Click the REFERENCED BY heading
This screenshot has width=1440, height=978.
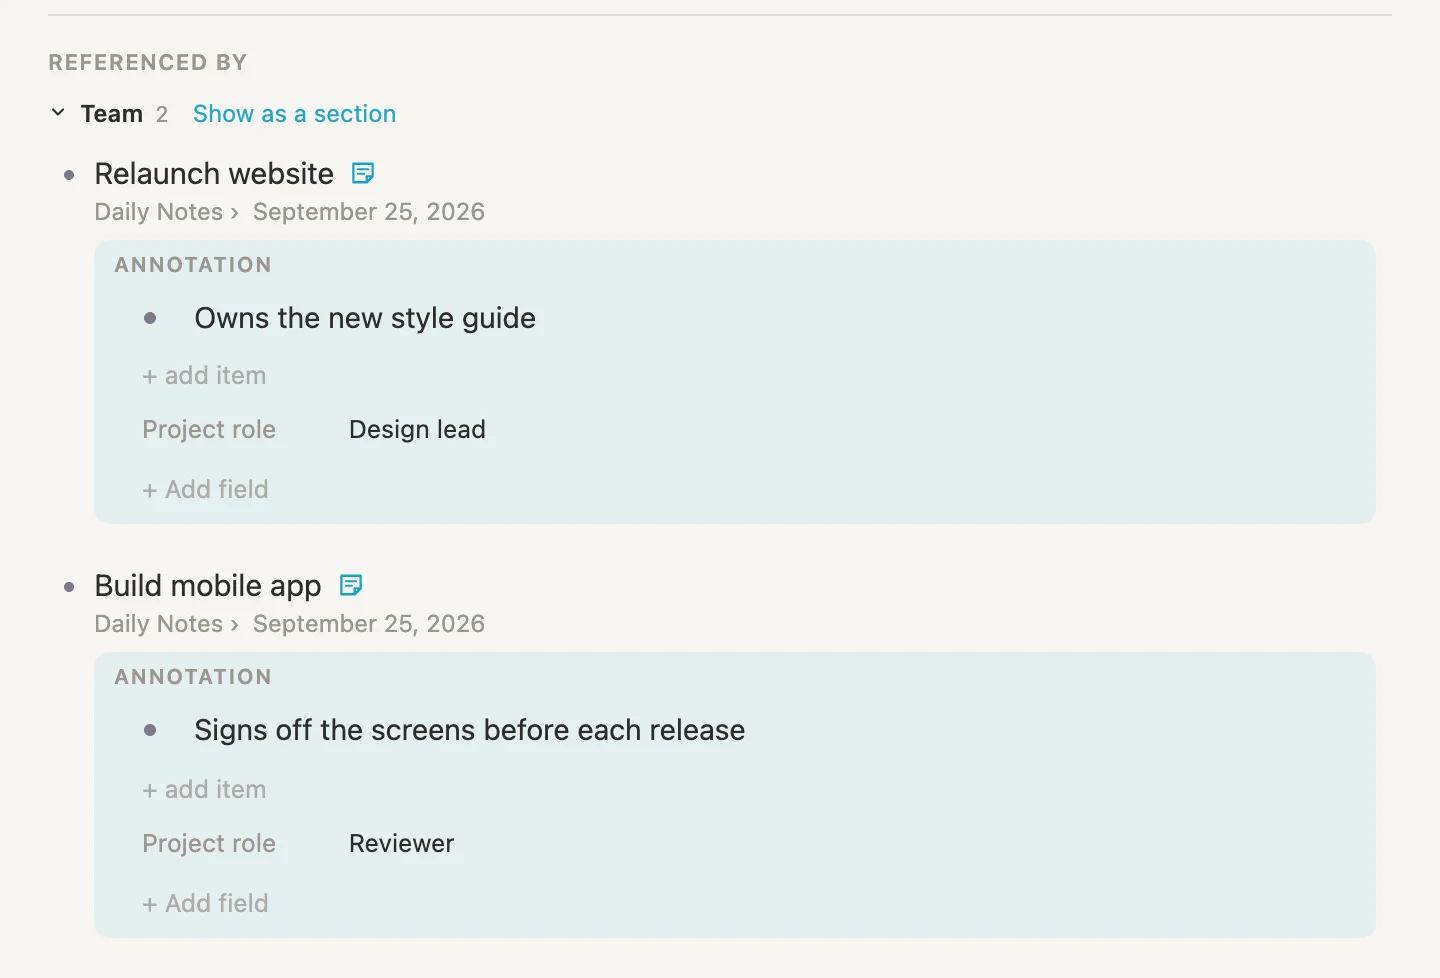point(148,63)
